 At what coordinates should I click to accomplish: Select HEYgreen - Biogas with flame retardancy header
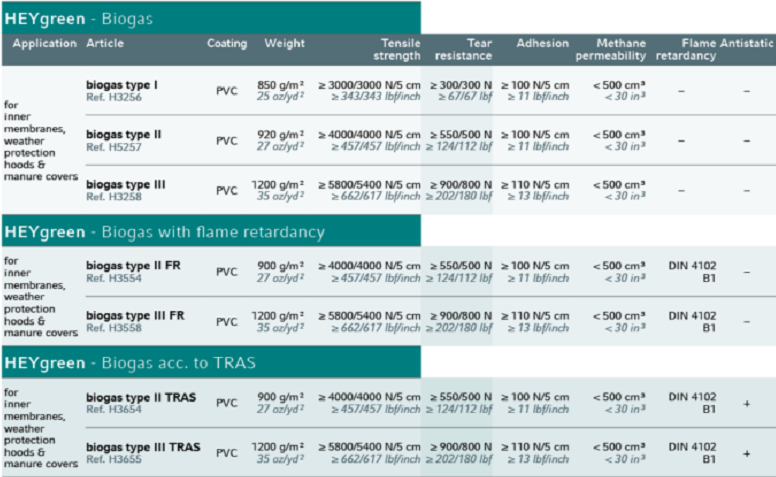(164, 232)
